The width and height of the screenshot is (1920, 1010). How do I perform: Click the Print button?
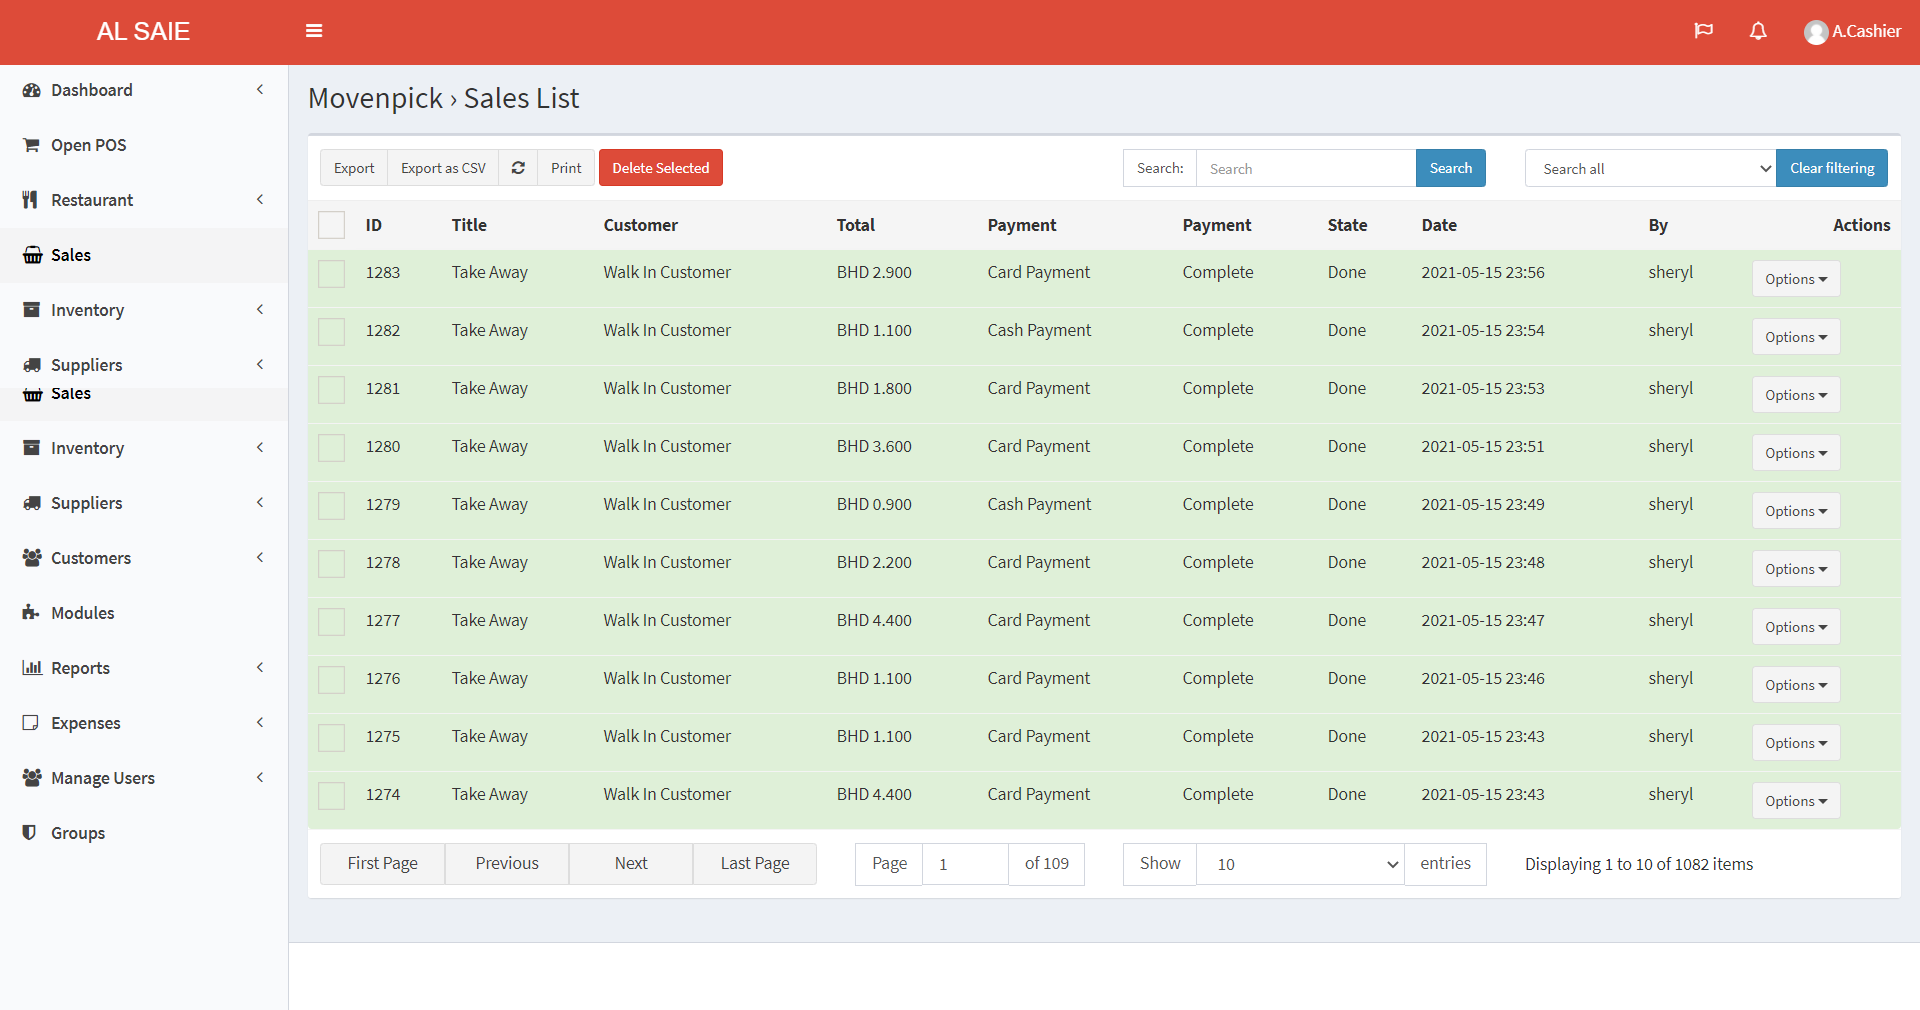coord(566,168)
